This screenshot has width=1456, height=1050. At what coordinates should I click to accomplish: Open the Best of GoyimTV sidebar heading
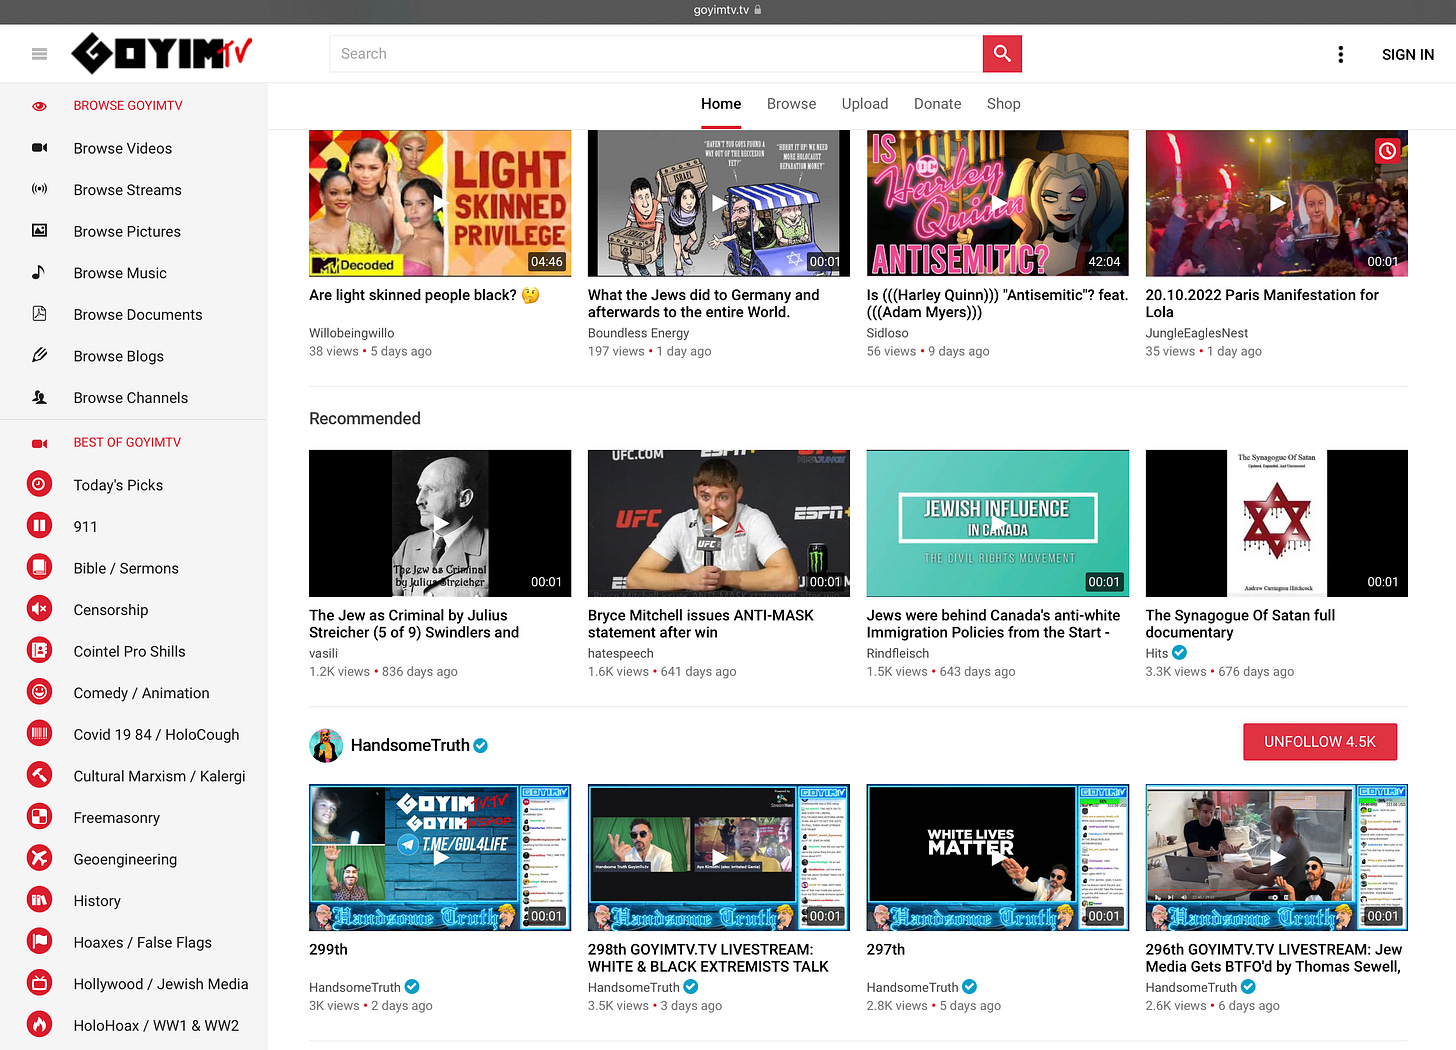[127, 442]
